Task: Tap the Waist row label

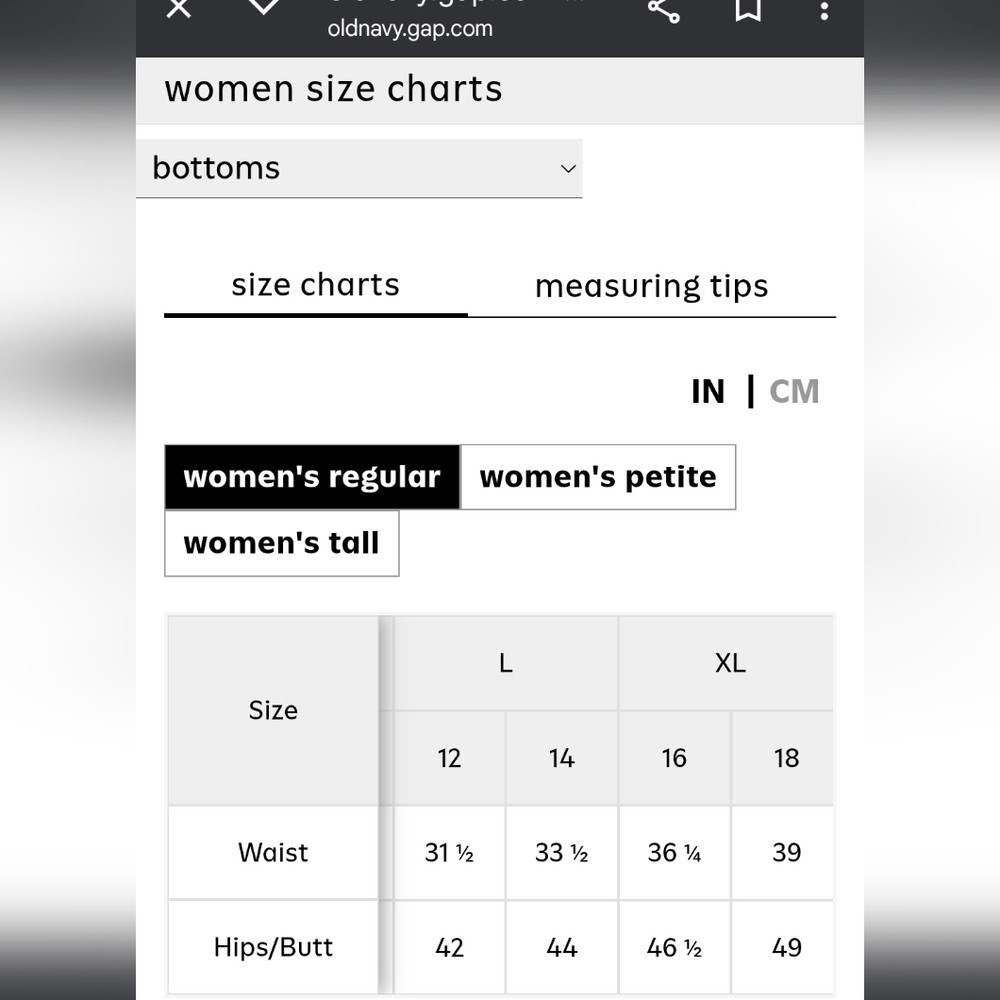Action: point(273,853)
